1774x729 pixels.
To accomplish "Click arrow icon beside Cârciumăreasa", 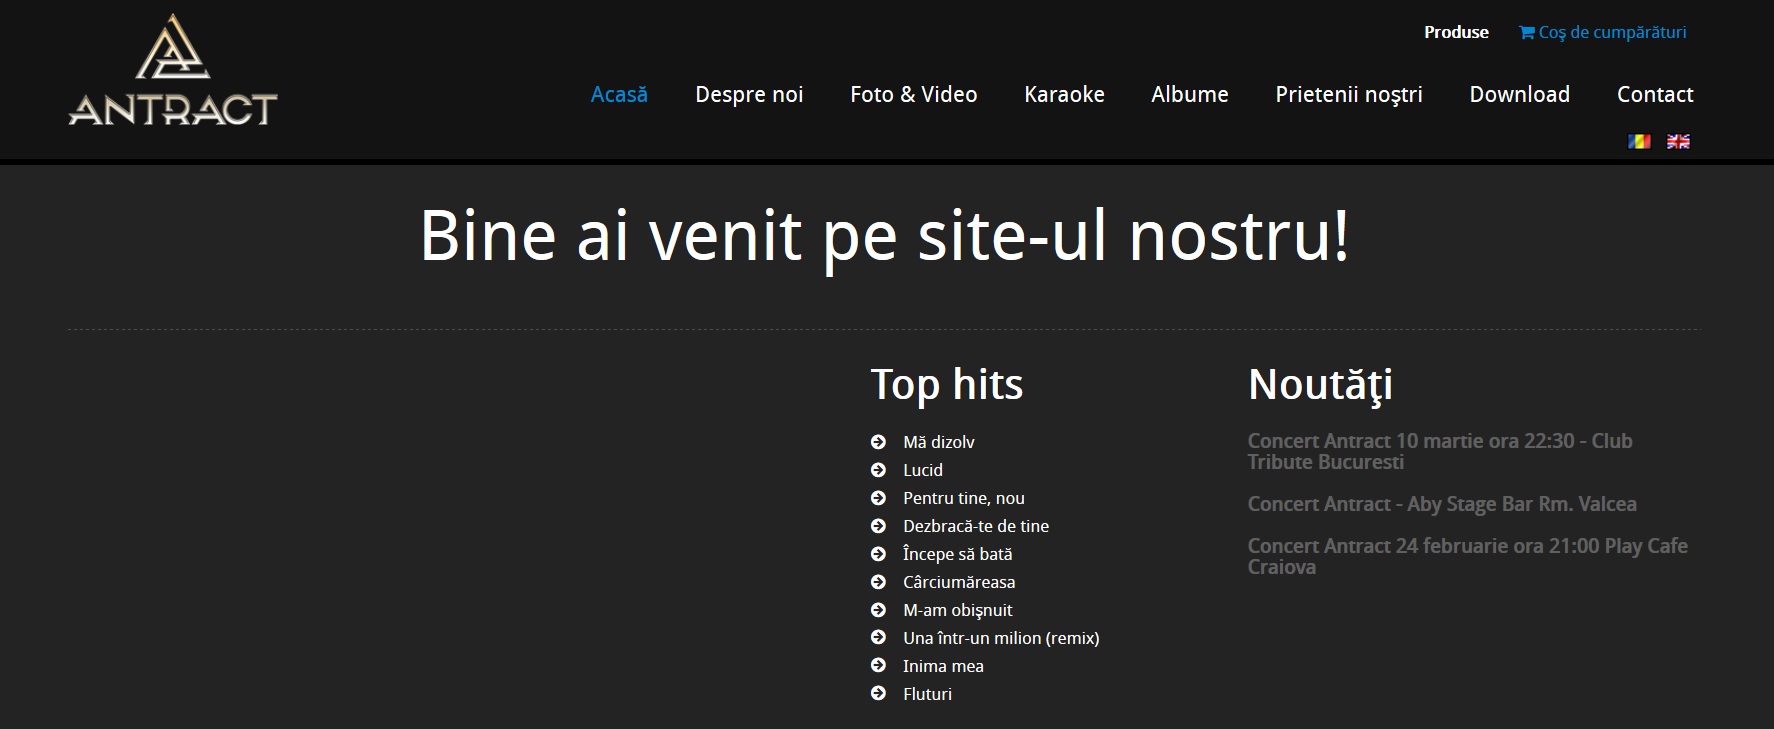I will pyautogui.click(x=878, y=582).
